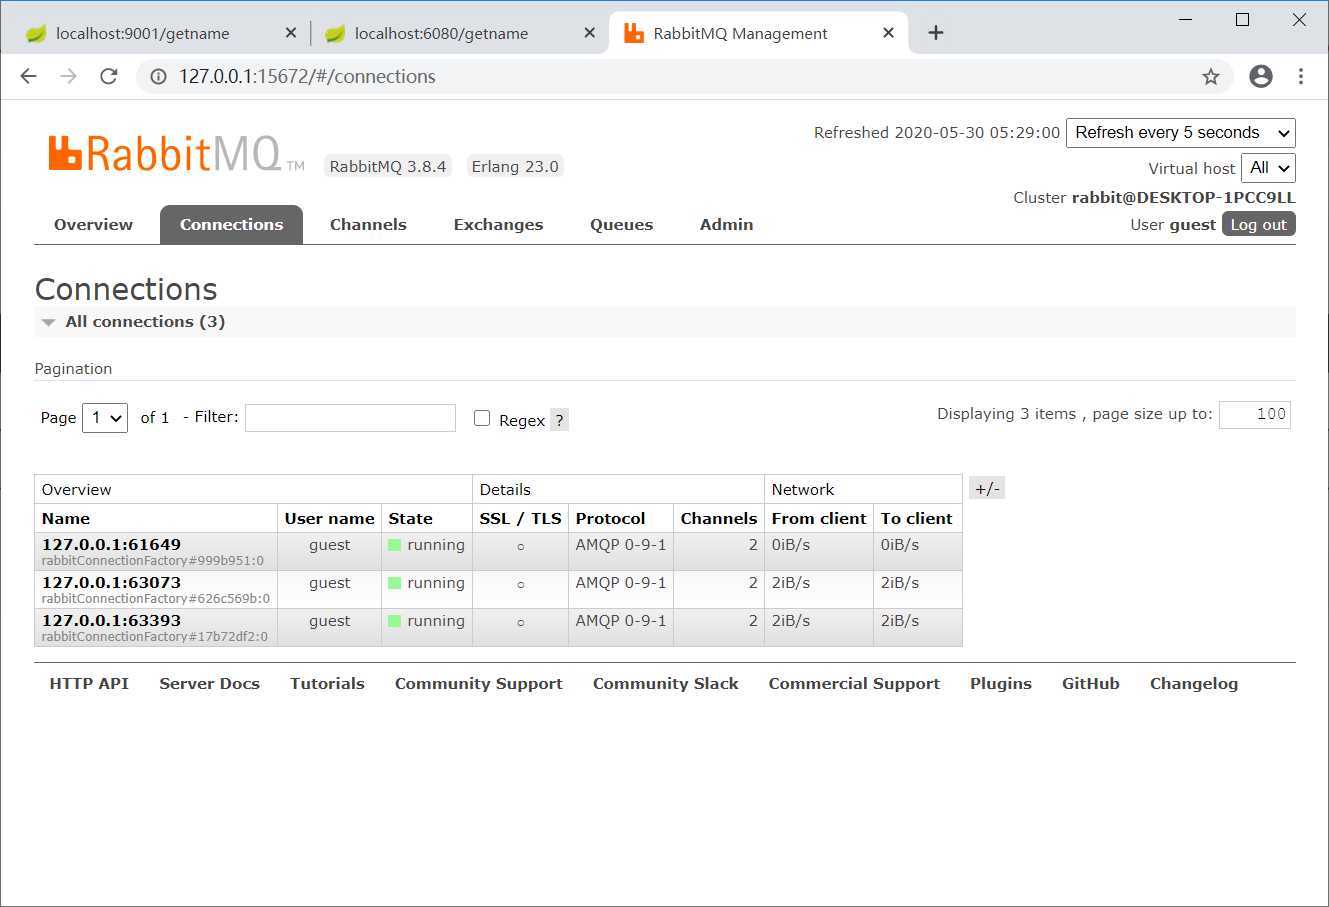The width and height of the screenshot is (1329, 907).
Task: Open the Plugins footer link
Action: point(1001,684)
